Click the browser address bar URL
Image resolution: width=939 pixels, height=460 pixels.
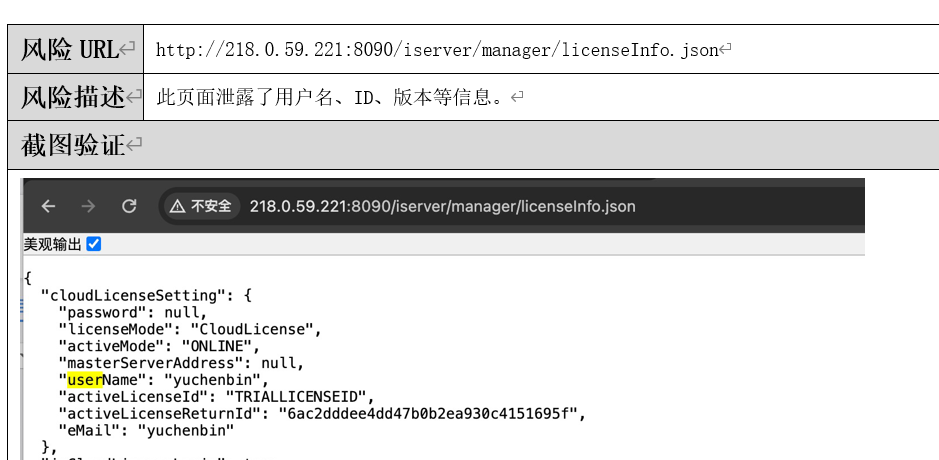pyautogui.click(x=442, y=206)
